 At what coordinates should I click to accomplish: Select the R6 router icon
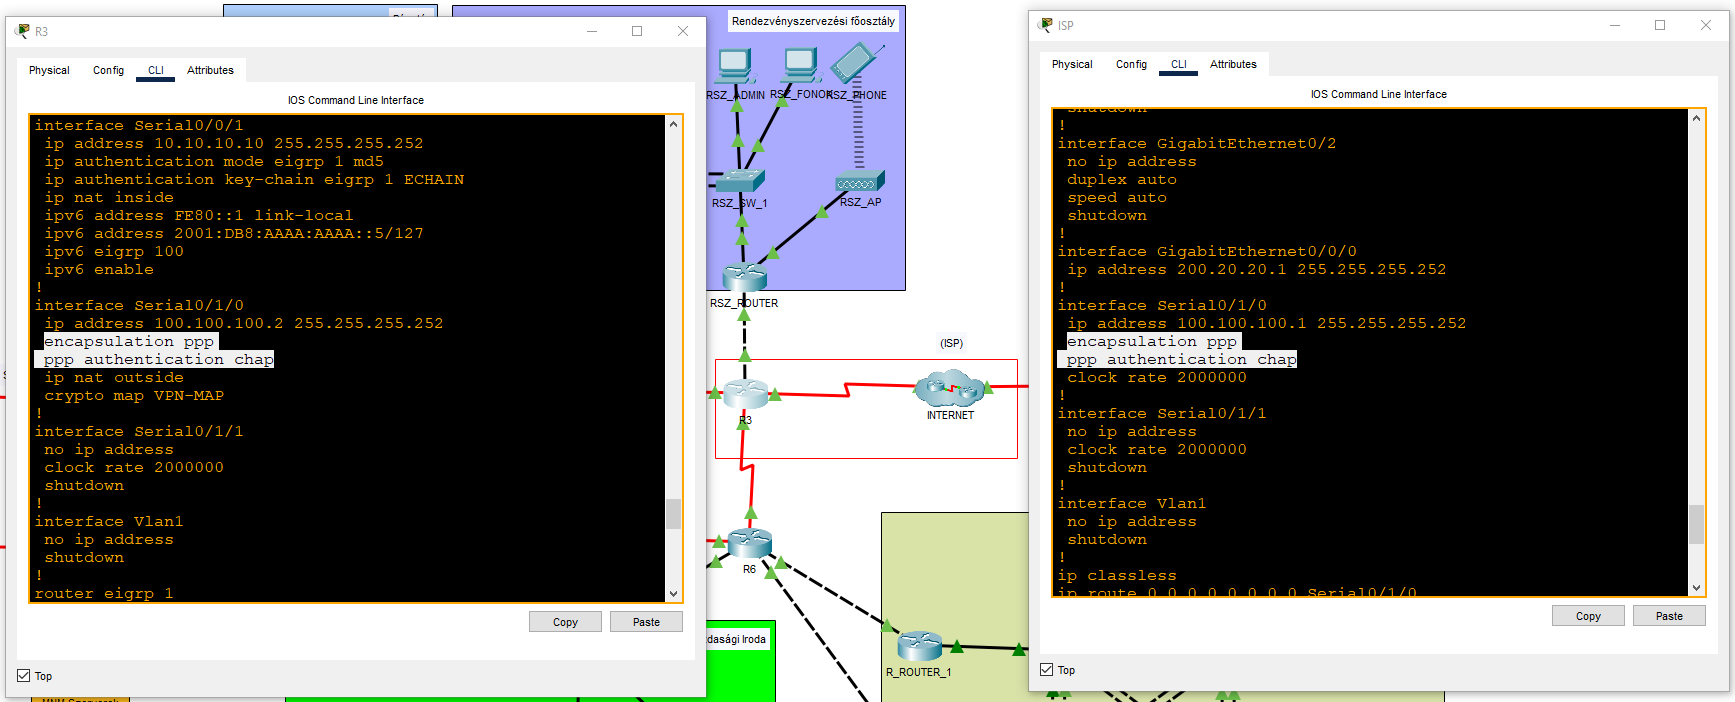click(749, 543)
